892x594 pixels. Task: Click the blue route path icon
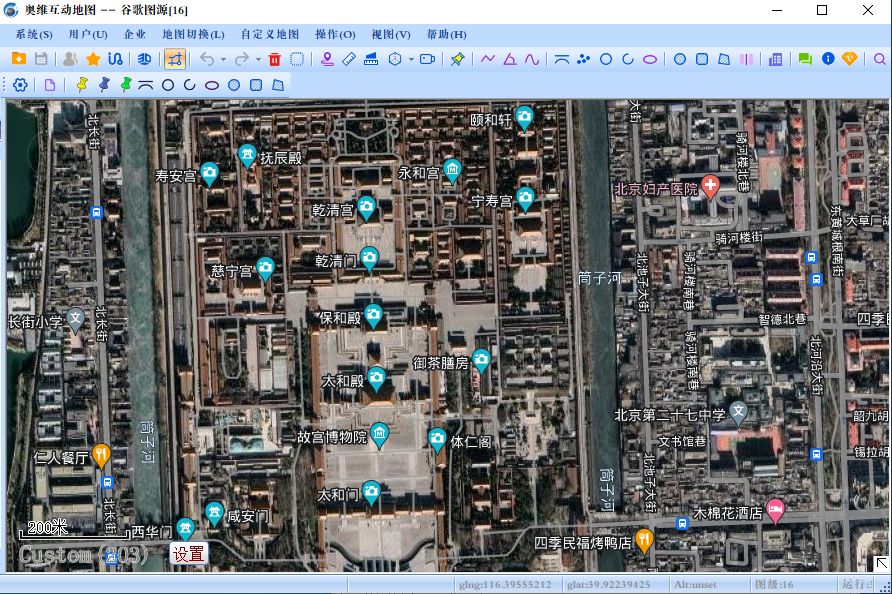115,59
